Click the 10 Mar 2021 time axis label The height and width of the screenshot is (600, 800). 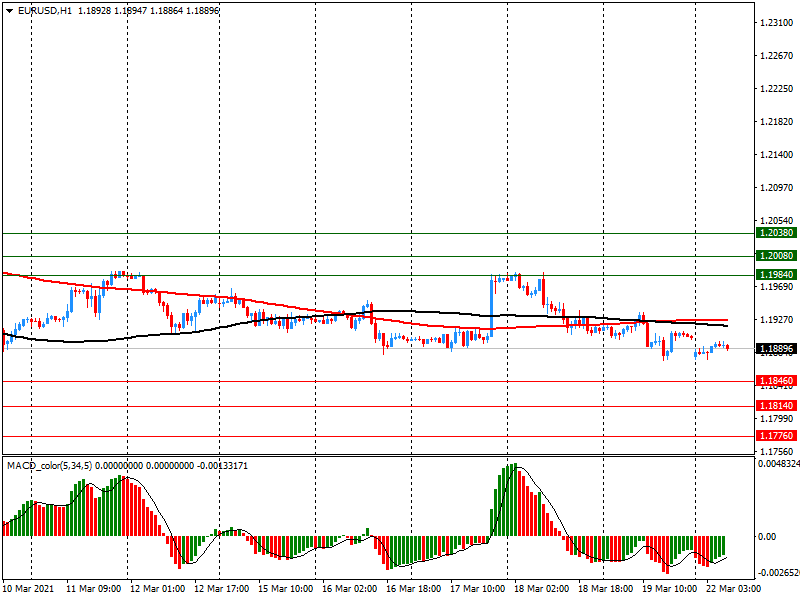pos(30,590)
